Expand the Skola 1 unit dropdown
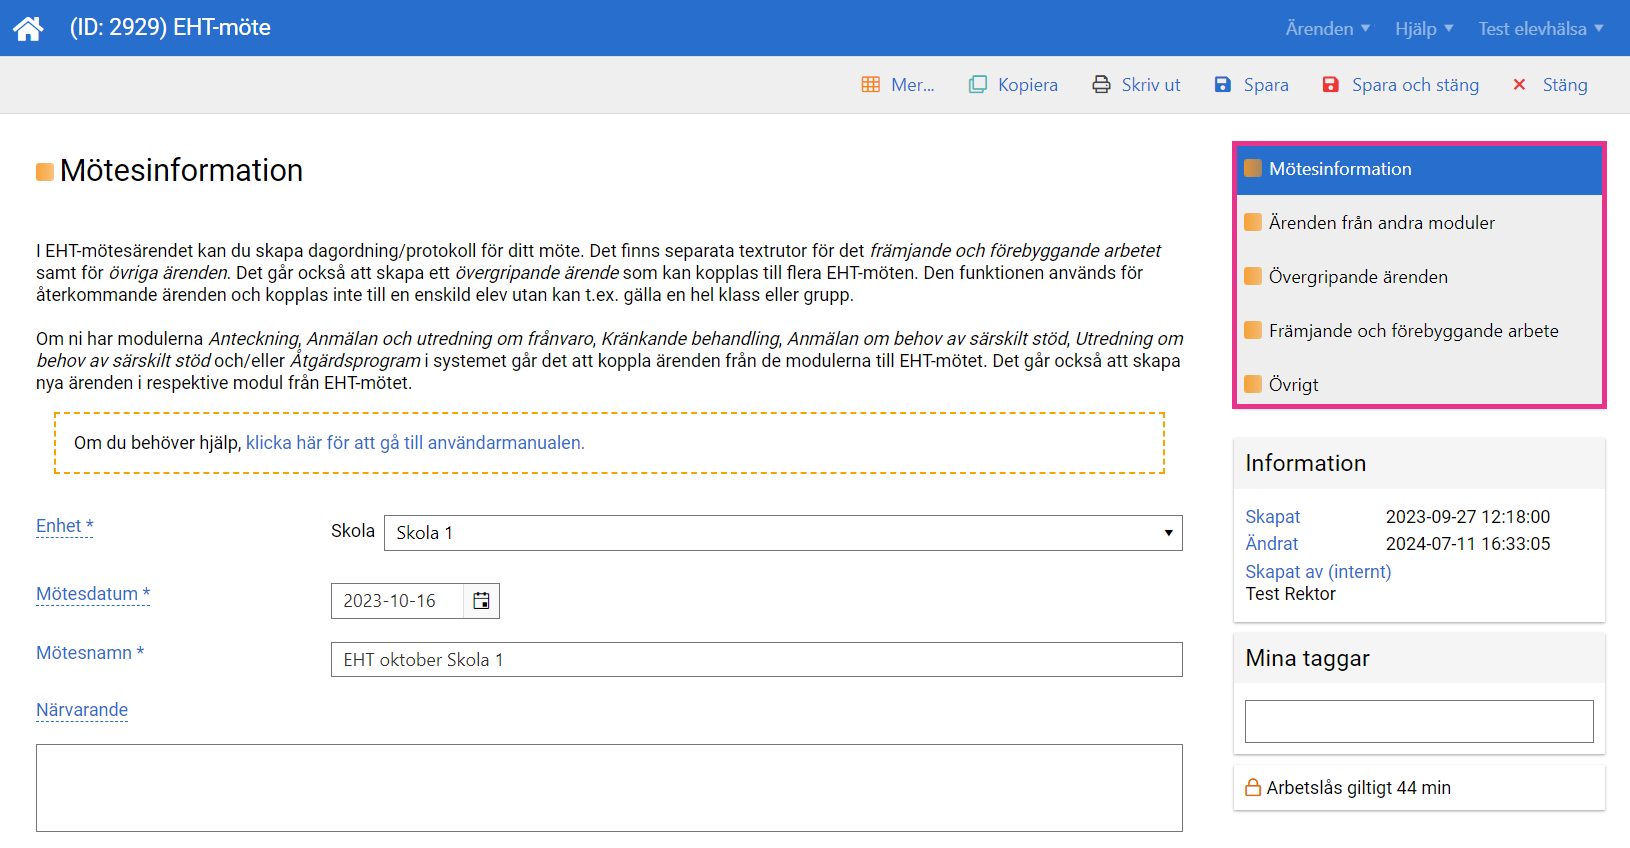1630x848 pixels. 783,533
